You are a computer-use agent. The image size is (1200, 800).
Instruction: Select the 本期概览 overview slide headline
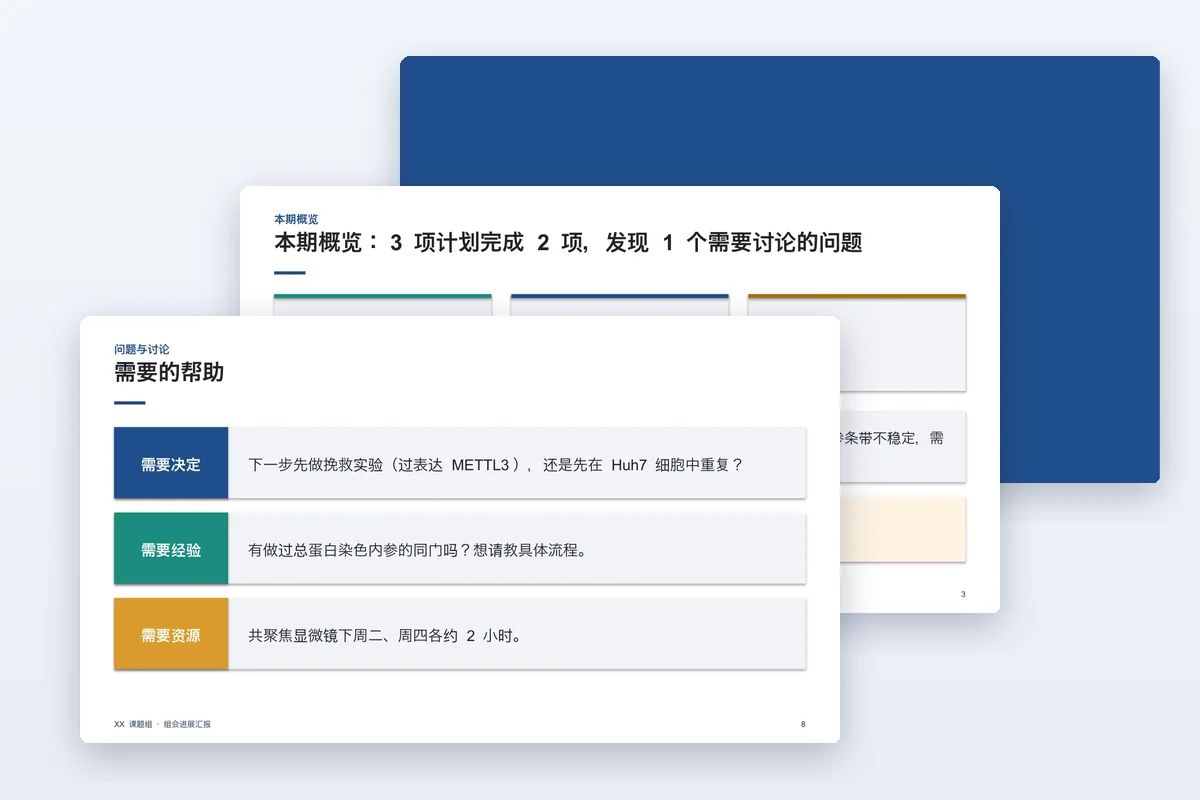568,243
